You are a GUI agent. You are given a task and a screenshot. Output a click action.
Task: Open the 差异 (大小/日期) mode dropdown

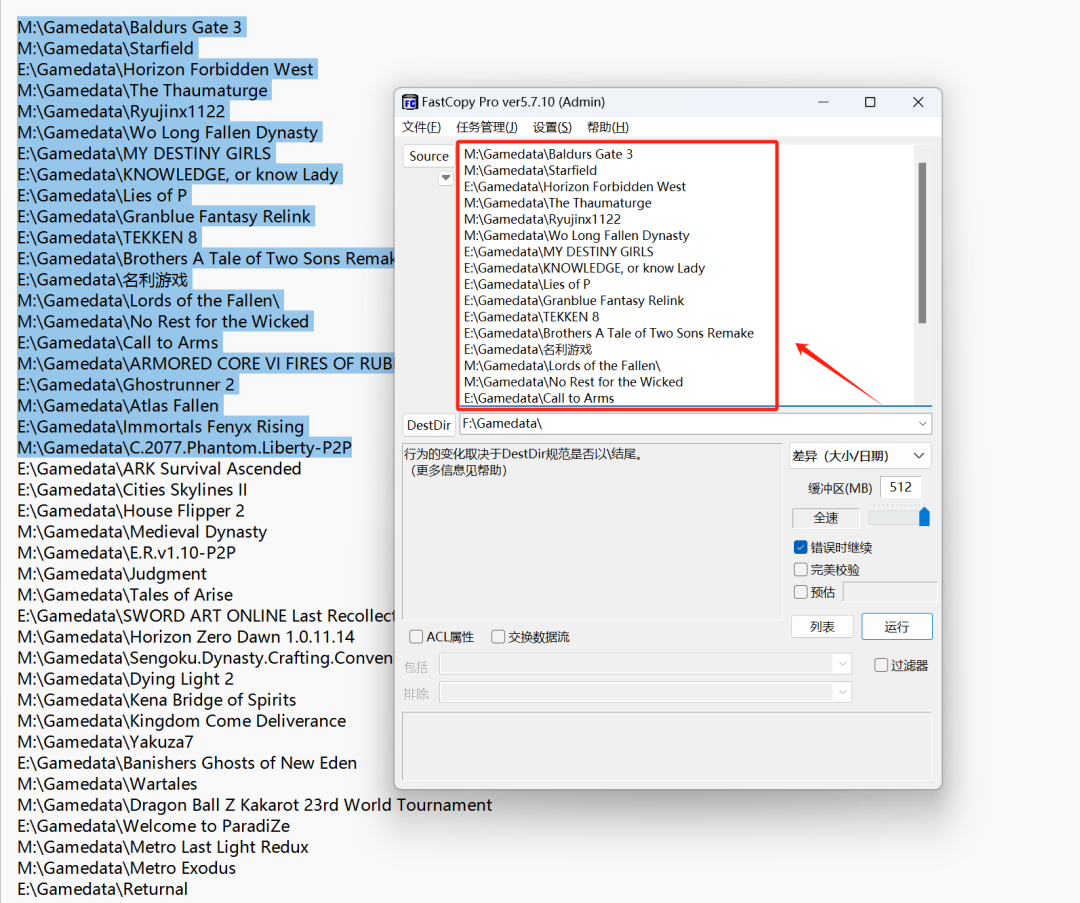coord(859,456)
